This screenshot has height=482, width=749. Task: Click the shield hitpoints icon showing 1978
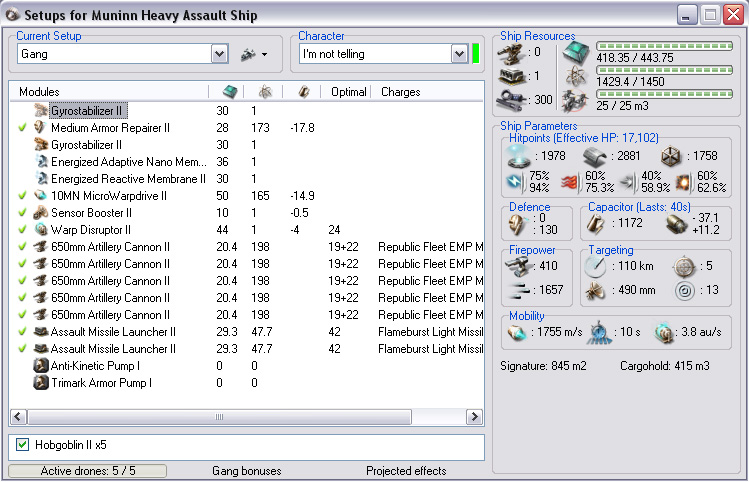pyautogui.click(x=518, y=156)
